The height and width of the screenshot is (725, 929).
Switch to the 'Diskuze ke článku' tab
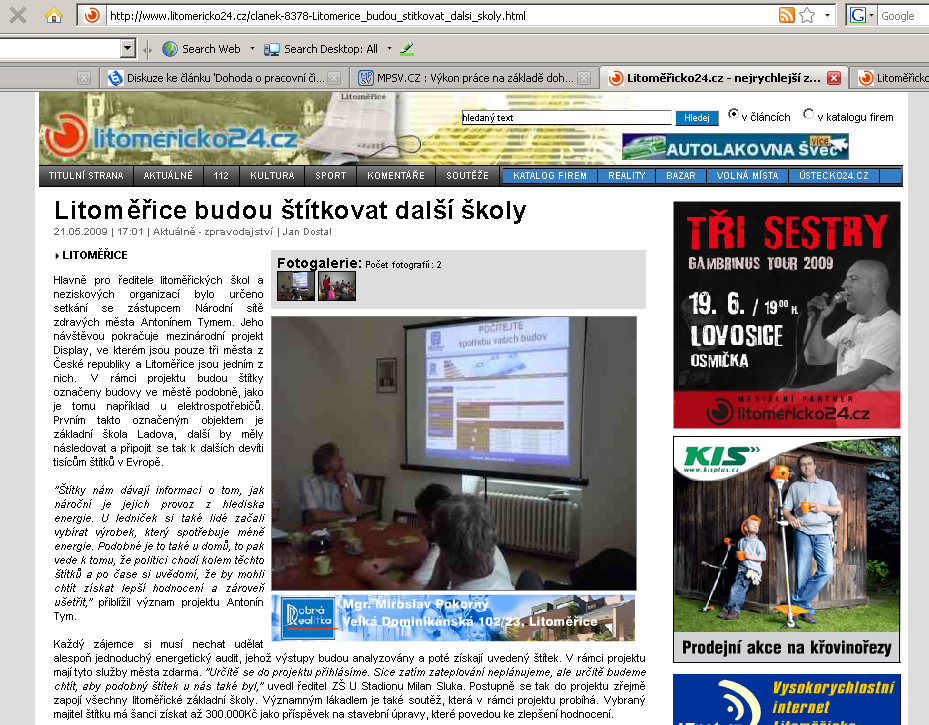click(224, 78)
